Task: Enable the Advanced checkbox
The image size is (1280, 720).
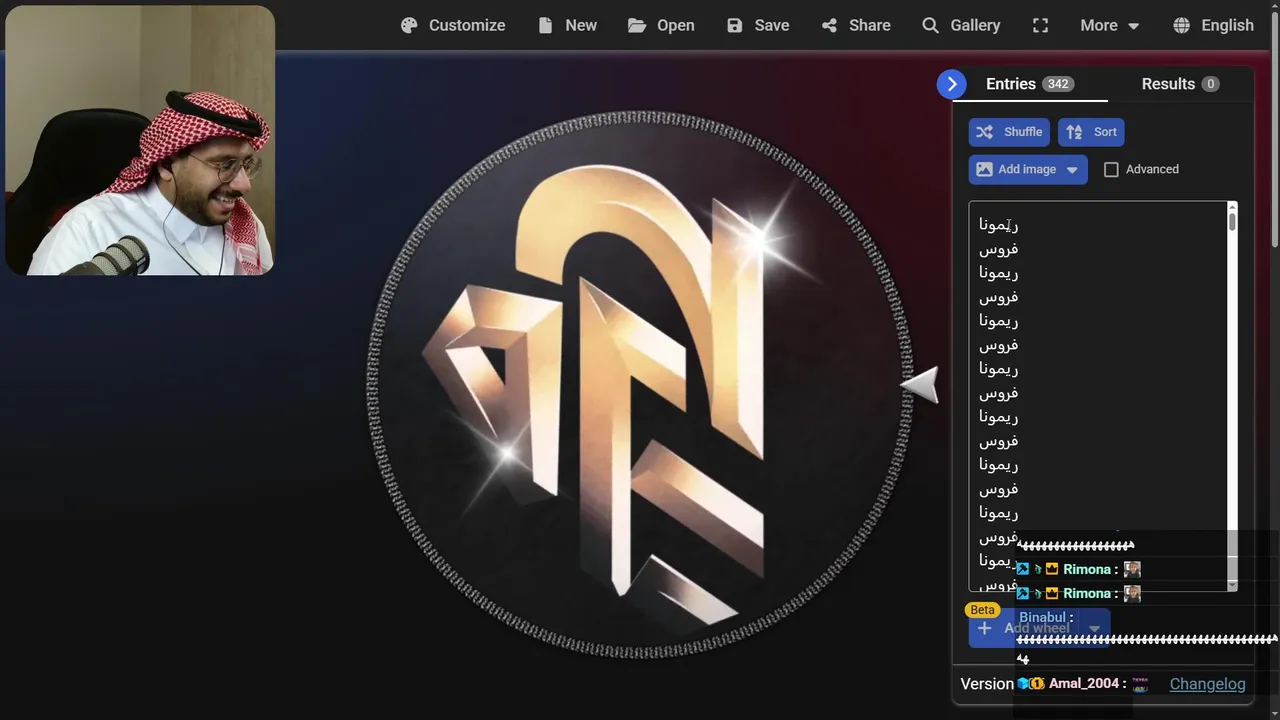Action: click(x=1111, y=169)
